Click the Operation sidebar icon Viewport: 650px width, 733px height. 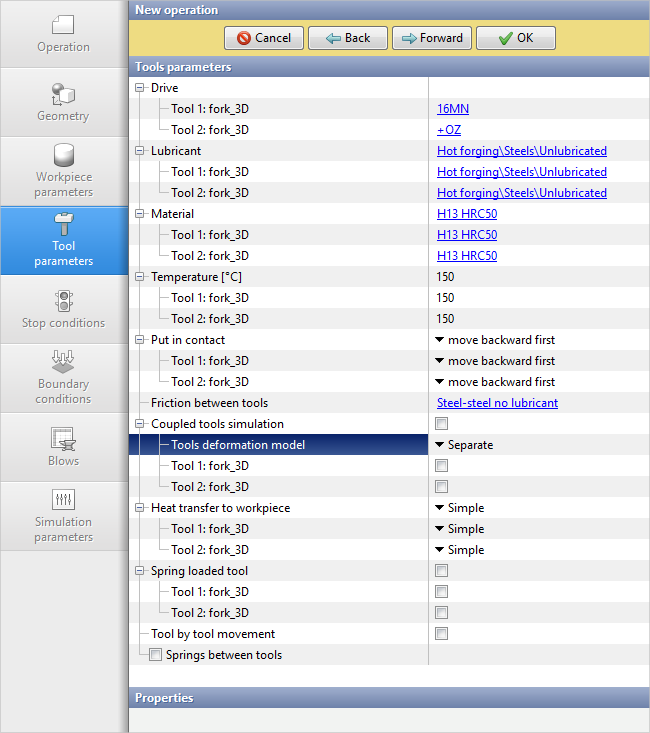(63, 24)
